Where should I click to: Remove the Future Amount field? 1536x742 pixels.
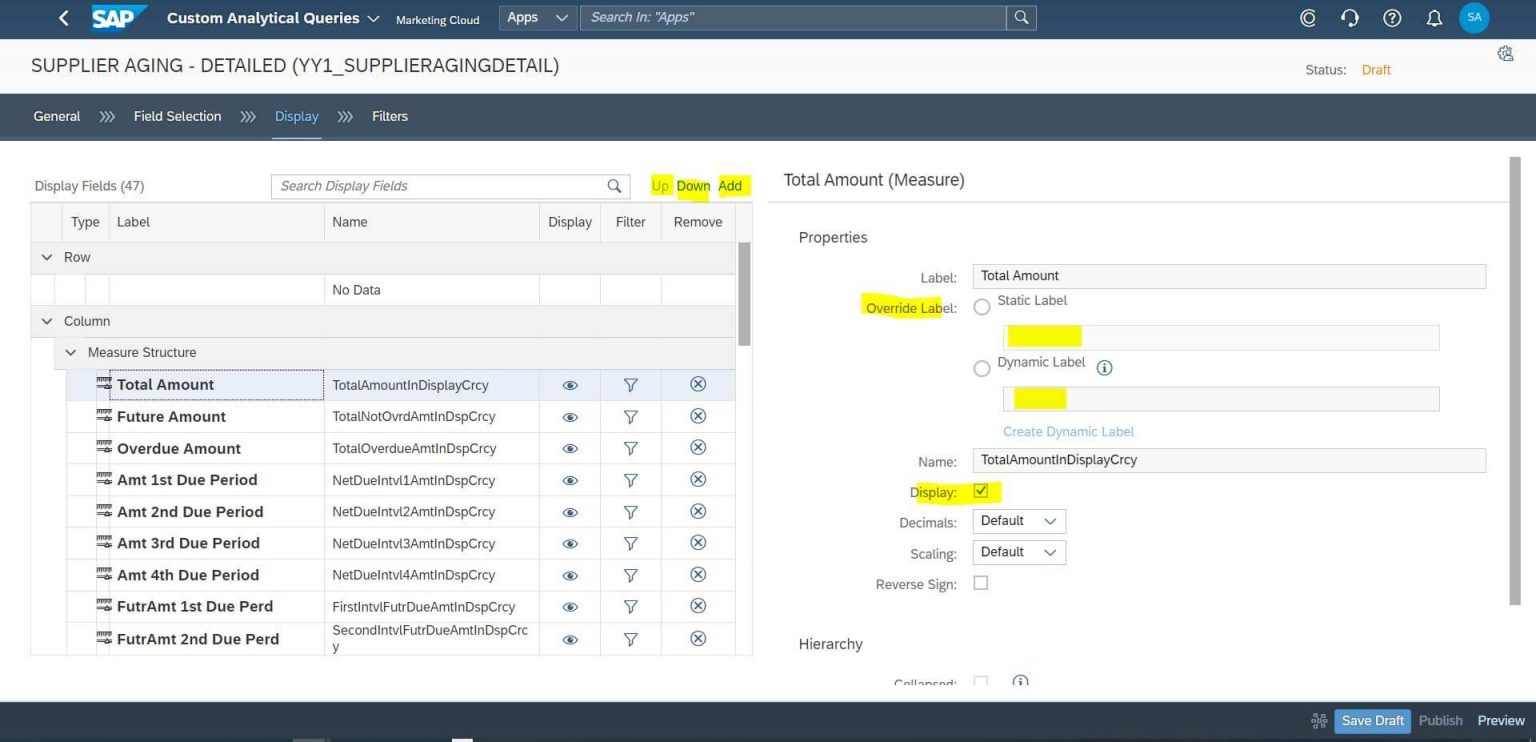697,416
